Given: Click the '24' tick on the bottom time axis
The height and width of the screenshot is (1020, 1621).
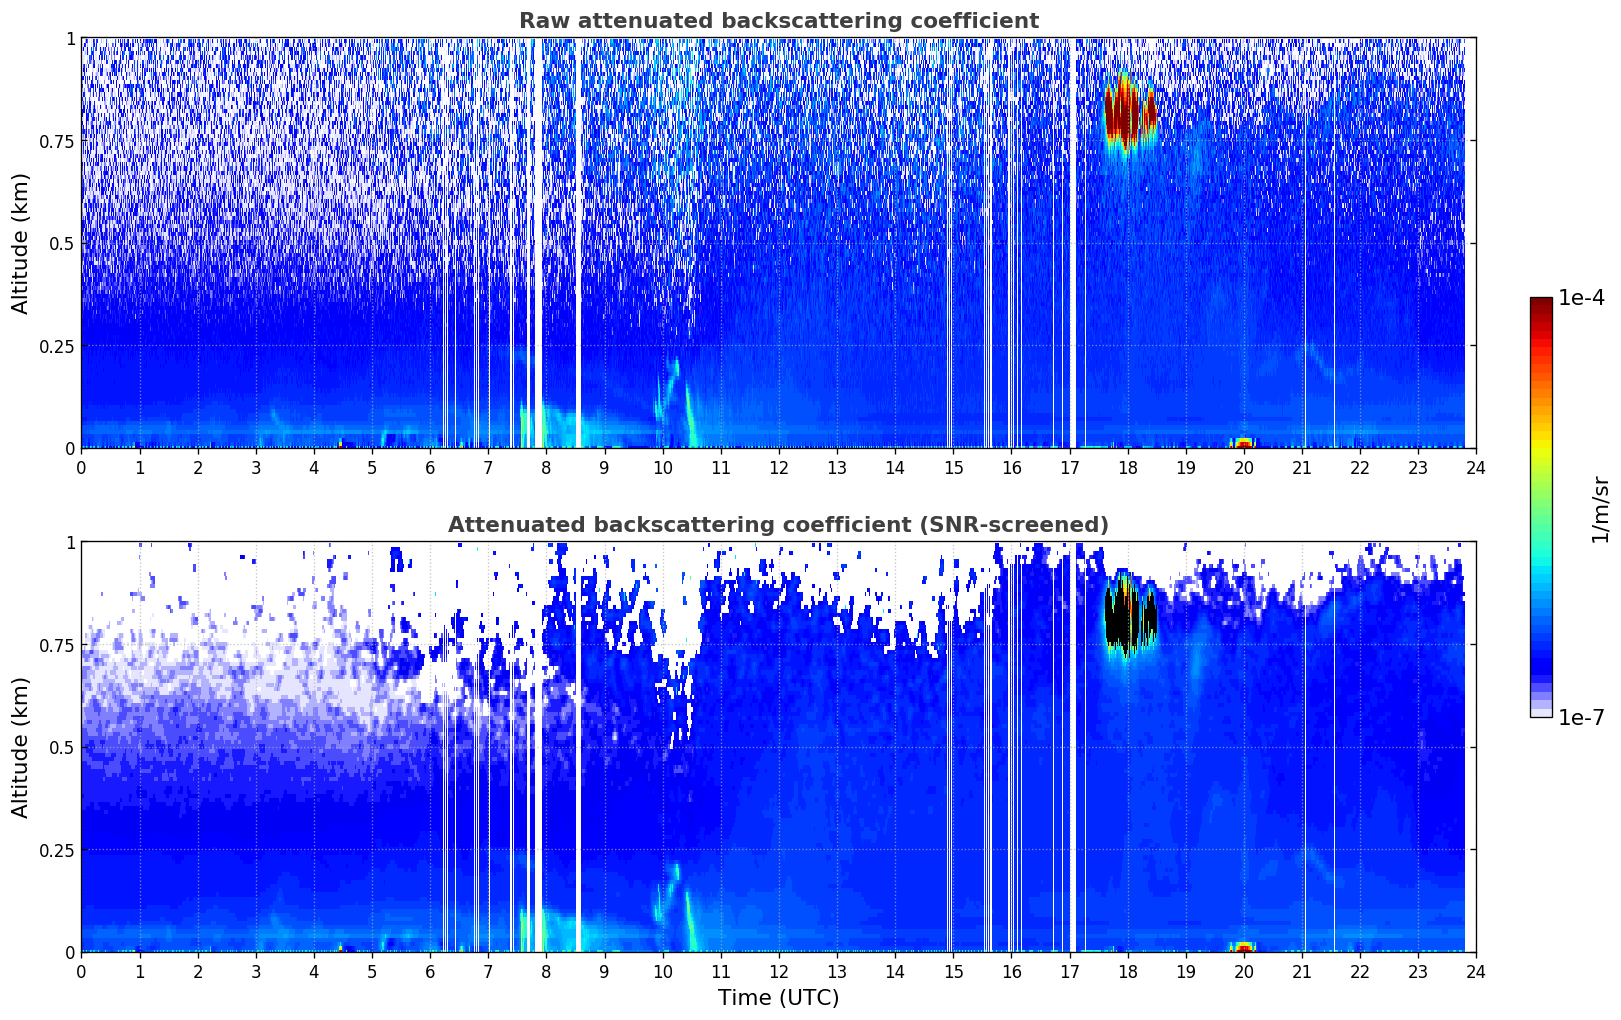Looking at the screenshot, I should pyautogui.click(x=1476, y=971).
